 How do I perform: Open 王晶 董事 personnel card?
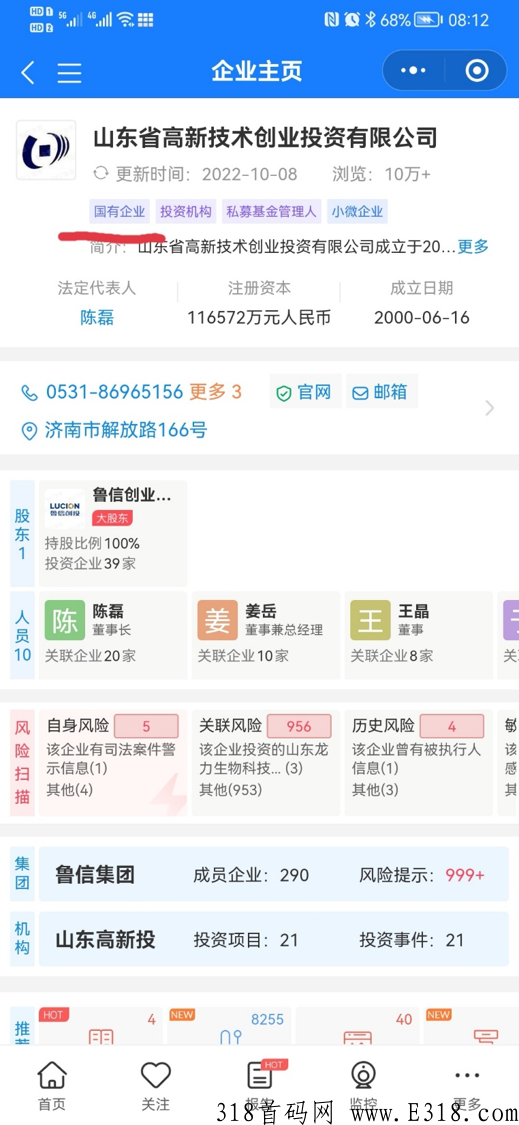pyautogui.click(x=419, y=636)
